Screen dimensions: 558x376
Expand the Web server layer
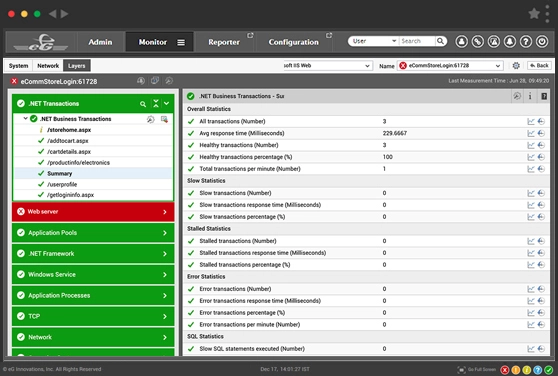pos(93,212)
